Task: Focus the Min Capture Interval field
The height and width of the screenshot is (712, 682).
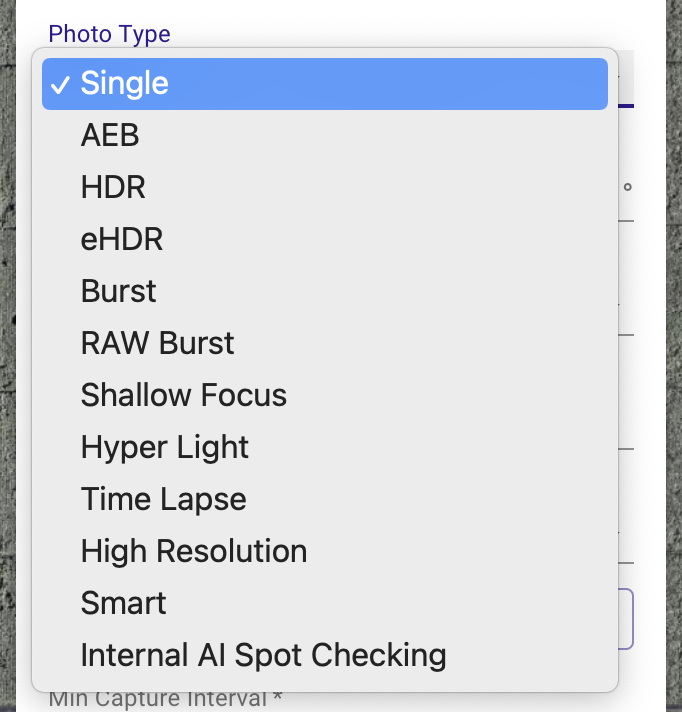Action: [165, 699]
